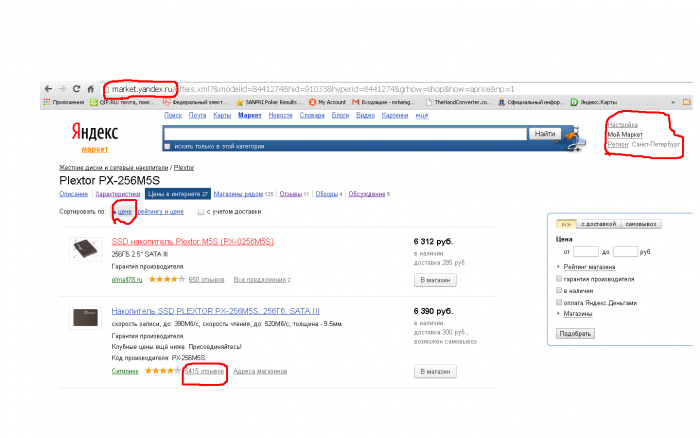Open 'Все предложения' link
The height and width of the screenshot is (438, 700).
point(259,279)
